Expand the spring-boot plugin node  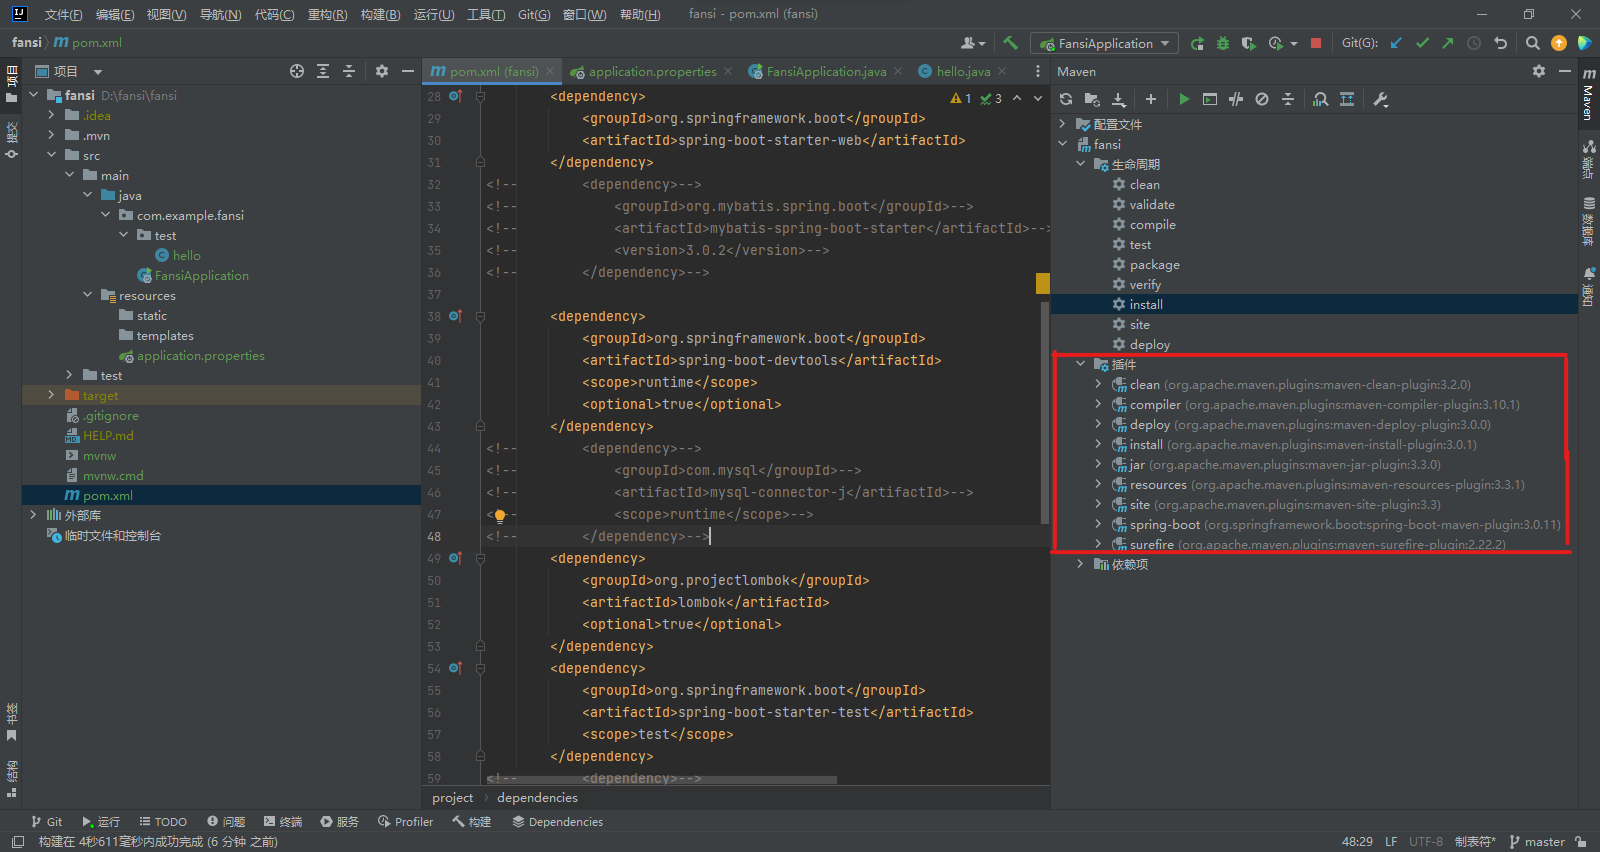(x=1098, y=524)
